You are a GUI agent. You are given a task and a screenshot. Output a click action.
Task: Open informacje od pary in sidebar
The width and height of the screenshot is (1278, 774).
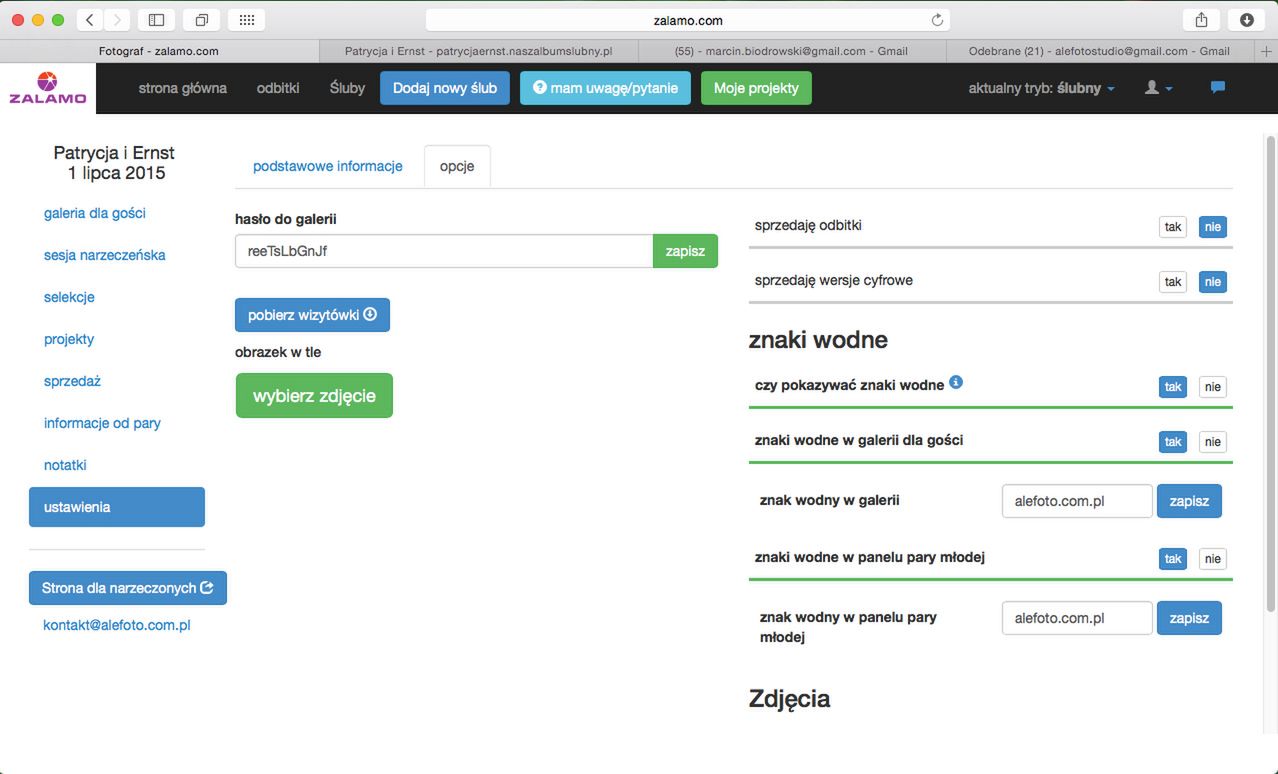pos(102,423)
